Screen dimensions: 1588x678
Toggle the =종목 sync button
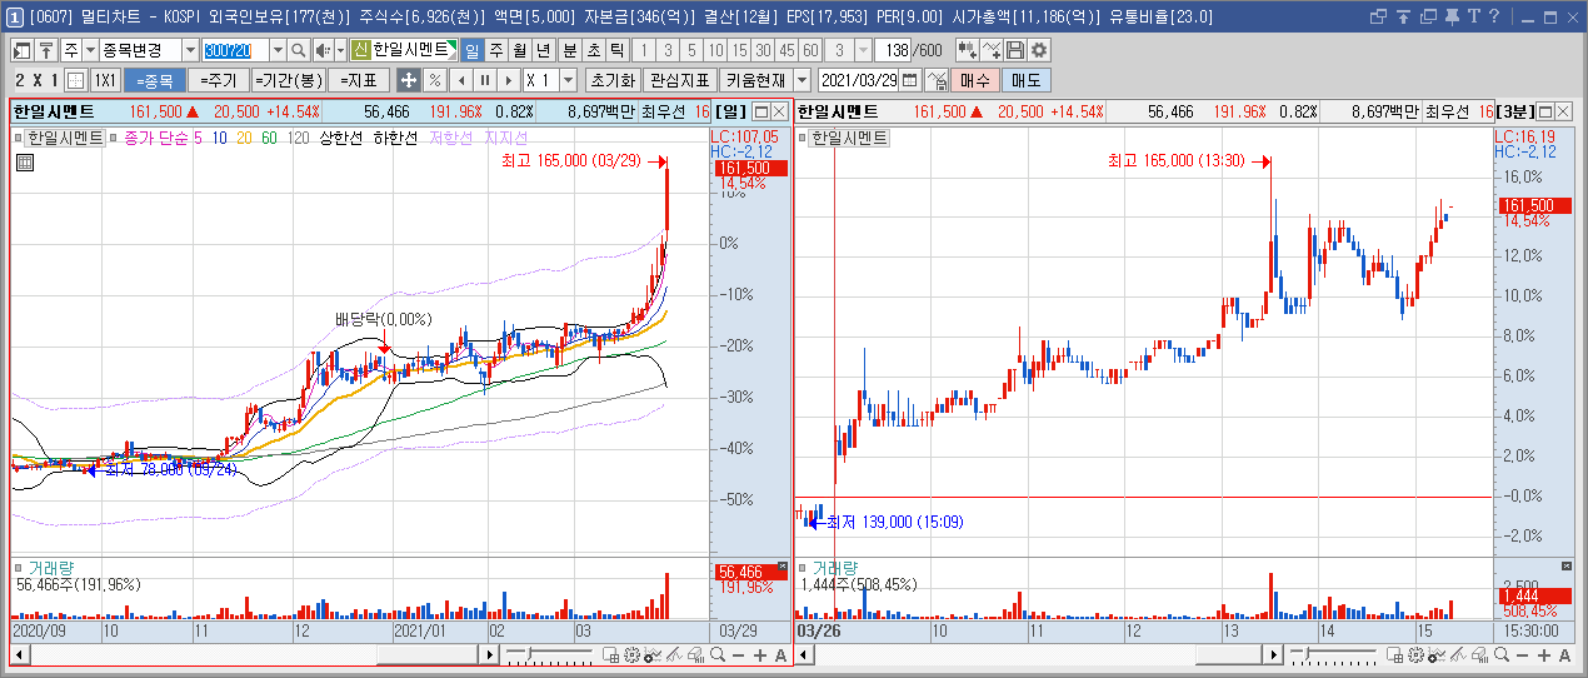tap(155, 80)
